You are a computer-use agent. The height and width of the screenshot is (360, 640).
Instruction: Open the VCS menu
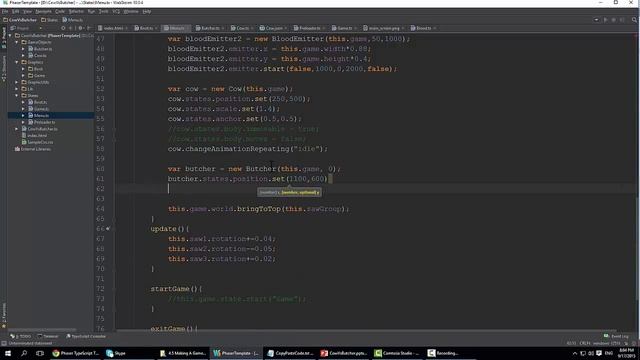(116, 11)
